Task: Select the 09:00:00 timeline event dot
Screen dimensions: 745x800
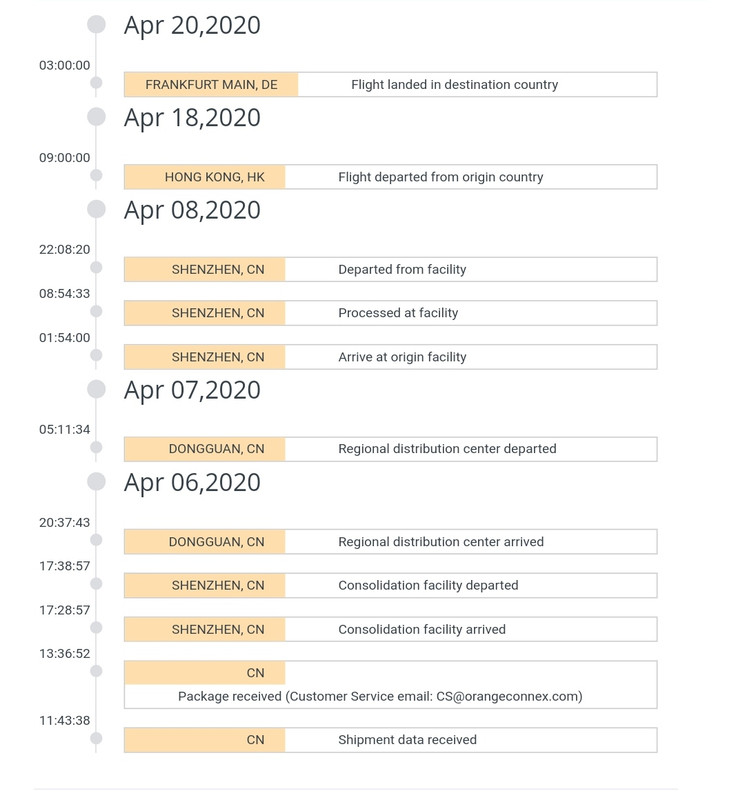Action: tap(96, 176)
